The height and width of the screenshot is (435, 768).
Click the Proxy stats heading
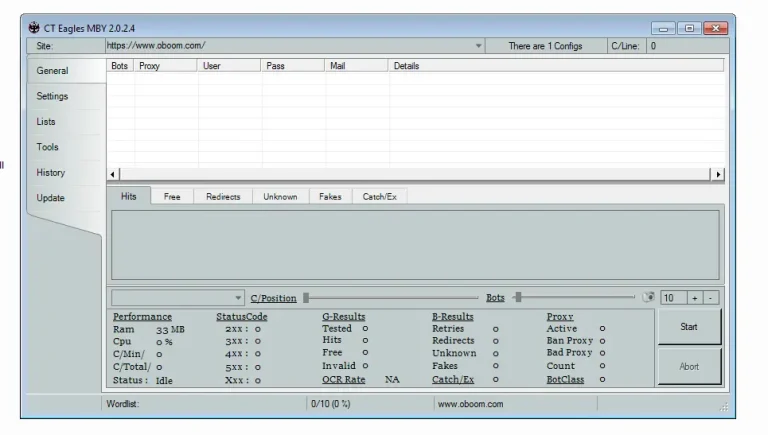[560, 316]
